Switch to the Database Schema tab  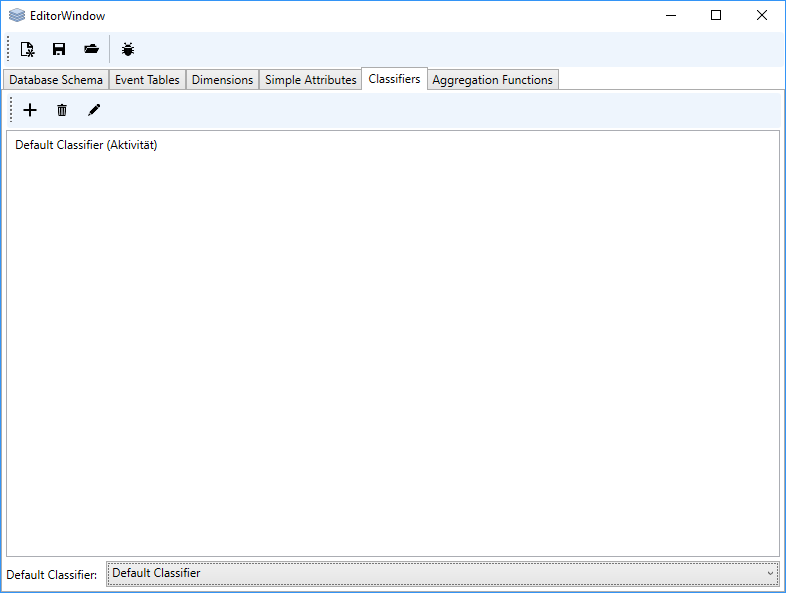[x=56, y=80]
